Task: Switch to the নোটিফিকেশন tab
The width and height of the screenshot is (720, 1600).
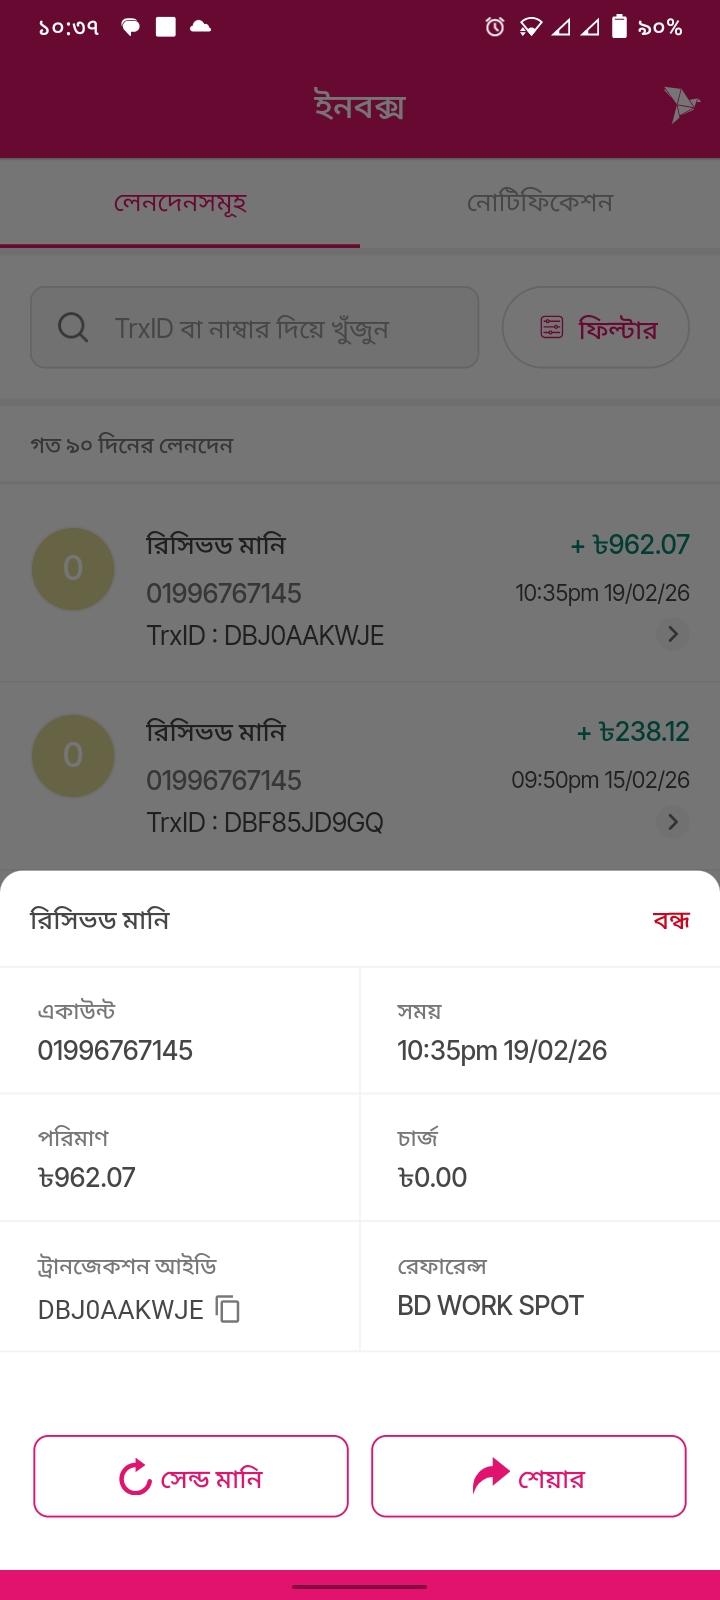Action: point(540,203)
